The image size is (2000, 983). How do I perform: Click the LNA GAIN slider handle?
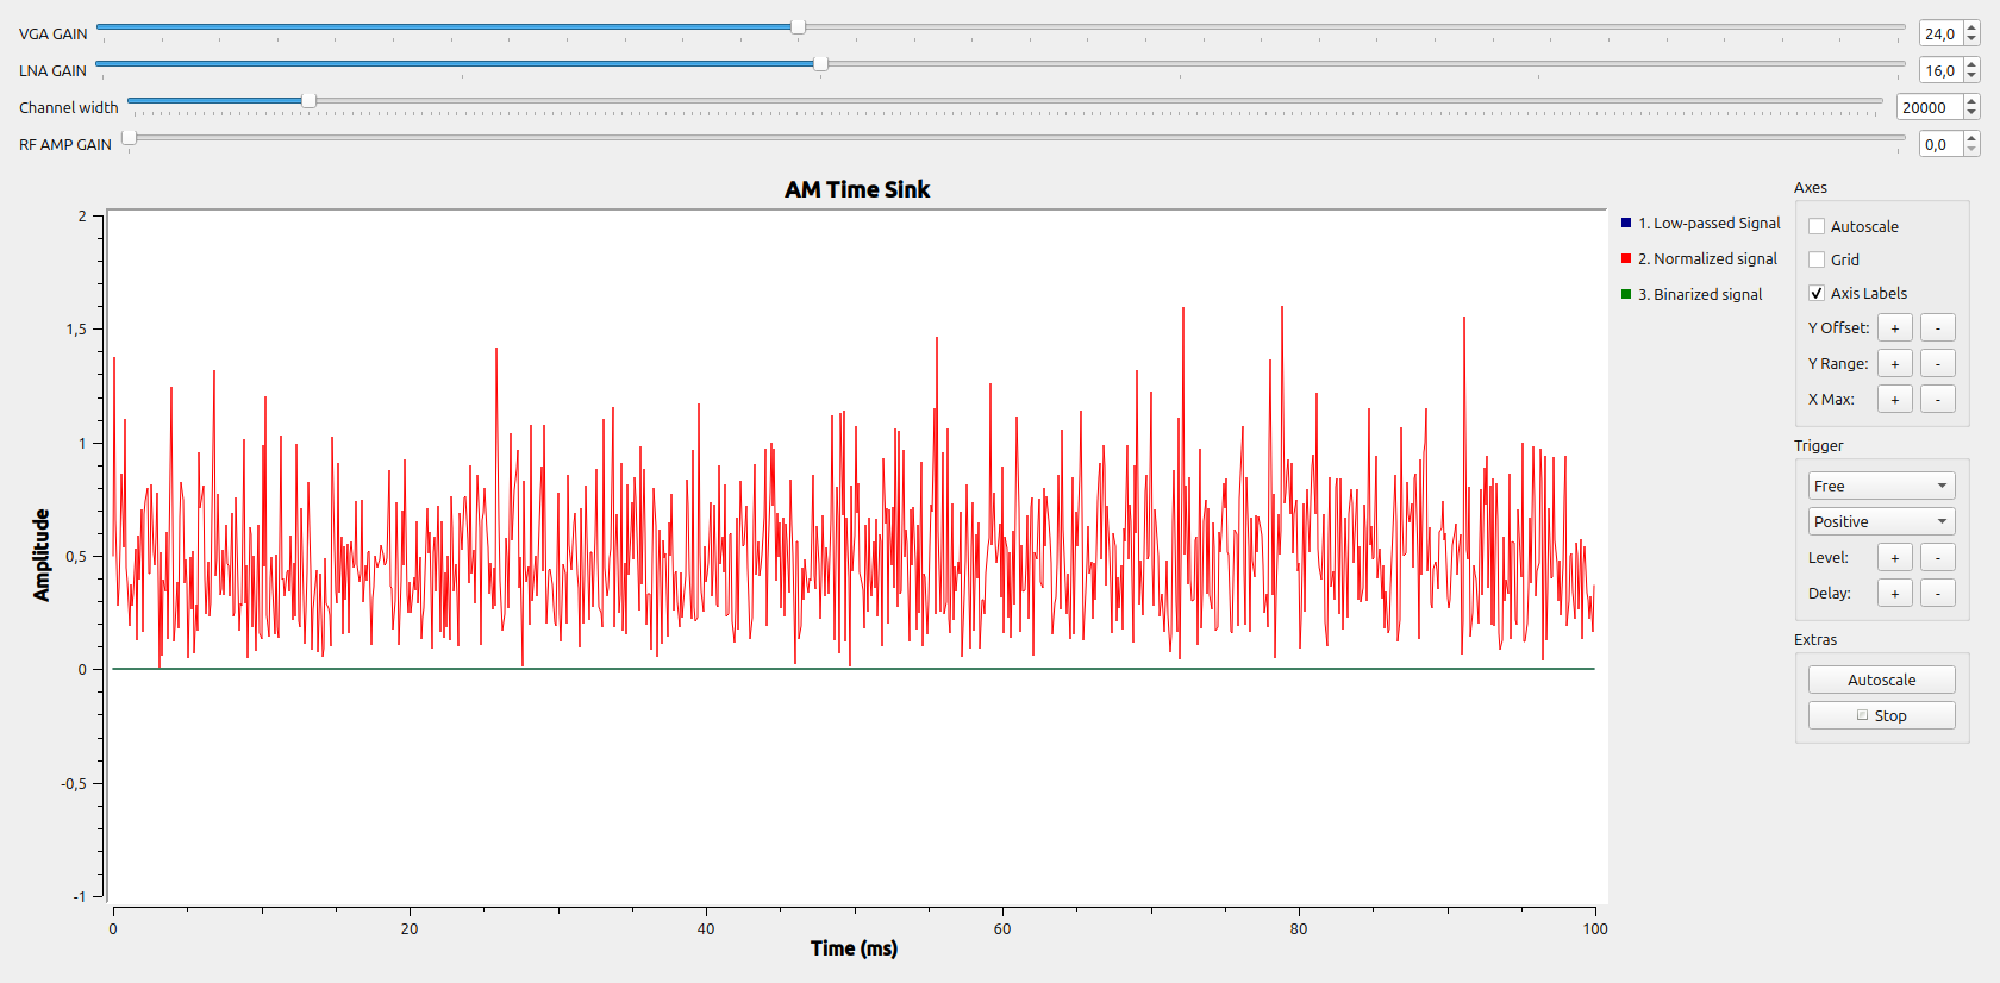coord(822,64)
